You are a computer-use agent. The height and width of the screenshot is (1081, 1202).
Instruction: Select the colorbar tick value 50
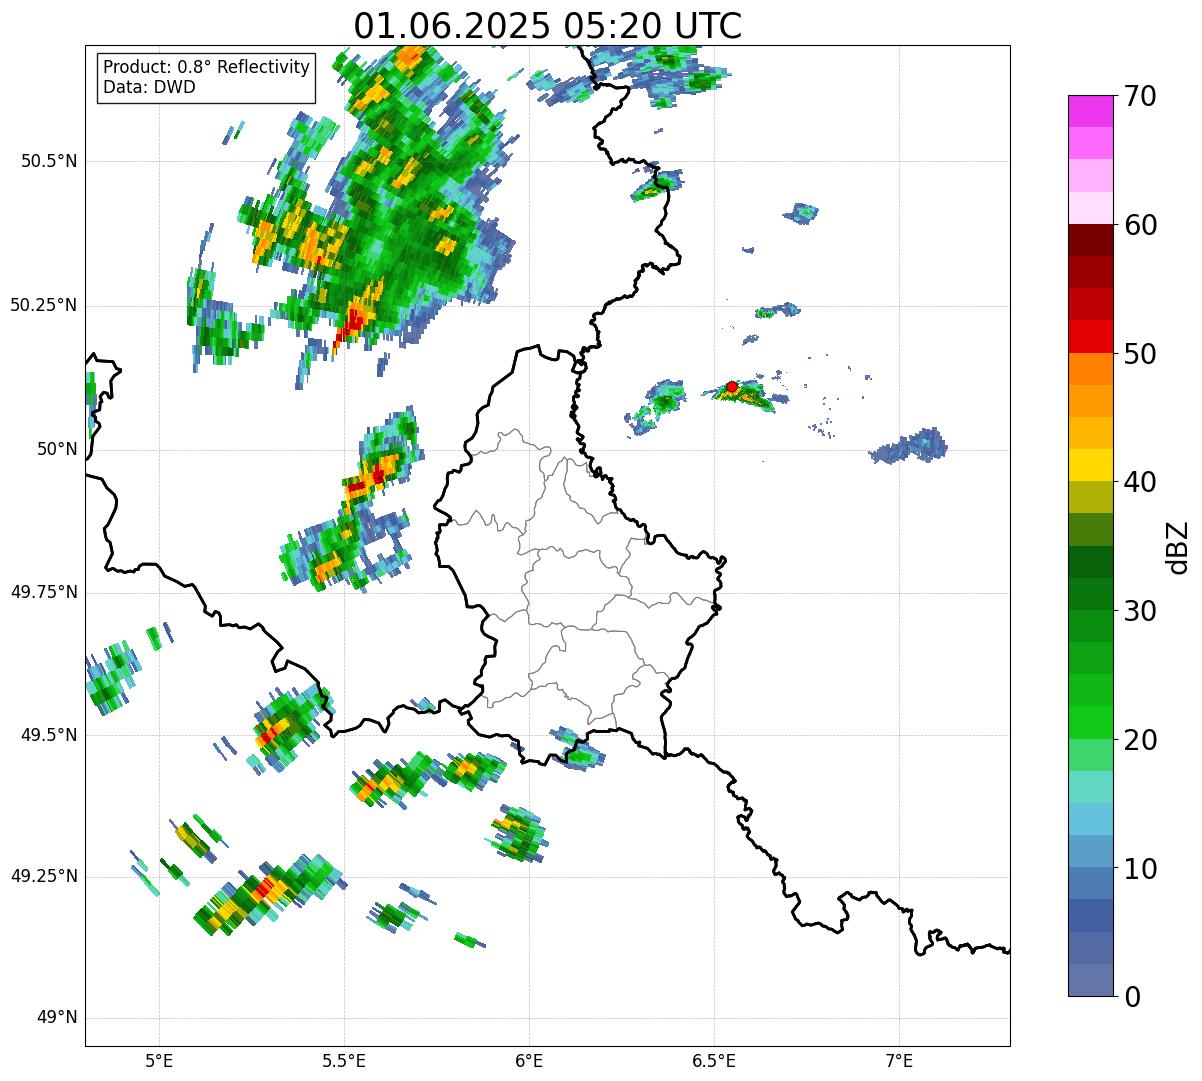pyautogui.click(x=1140, y=354)
